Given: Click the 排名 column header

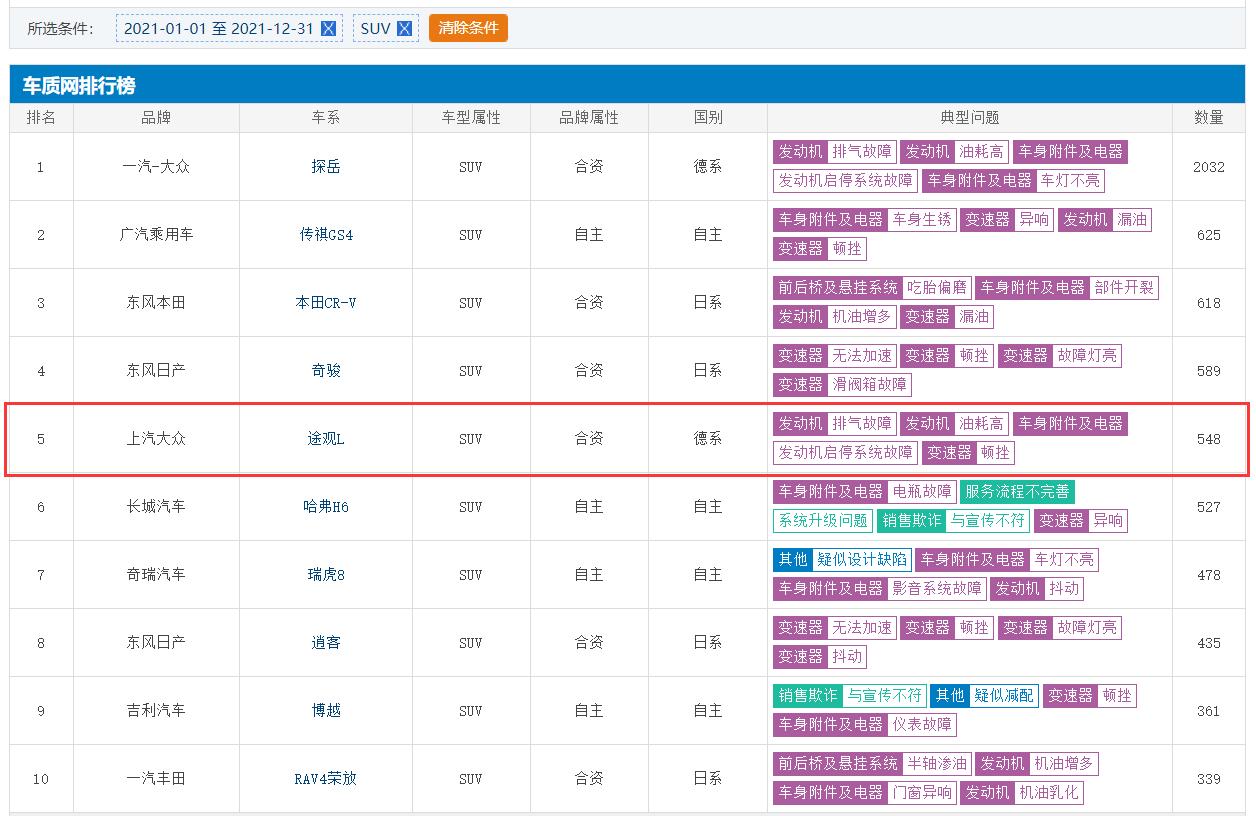Looking at the screenshot, I should pyautogui.click(x=41, y=118).
